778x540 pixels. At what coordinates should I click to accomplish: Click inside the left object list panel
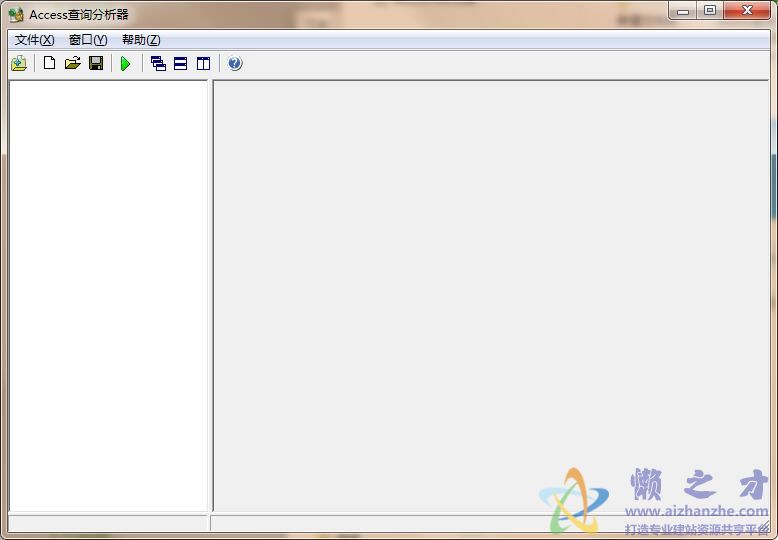(x=108, y=296)
